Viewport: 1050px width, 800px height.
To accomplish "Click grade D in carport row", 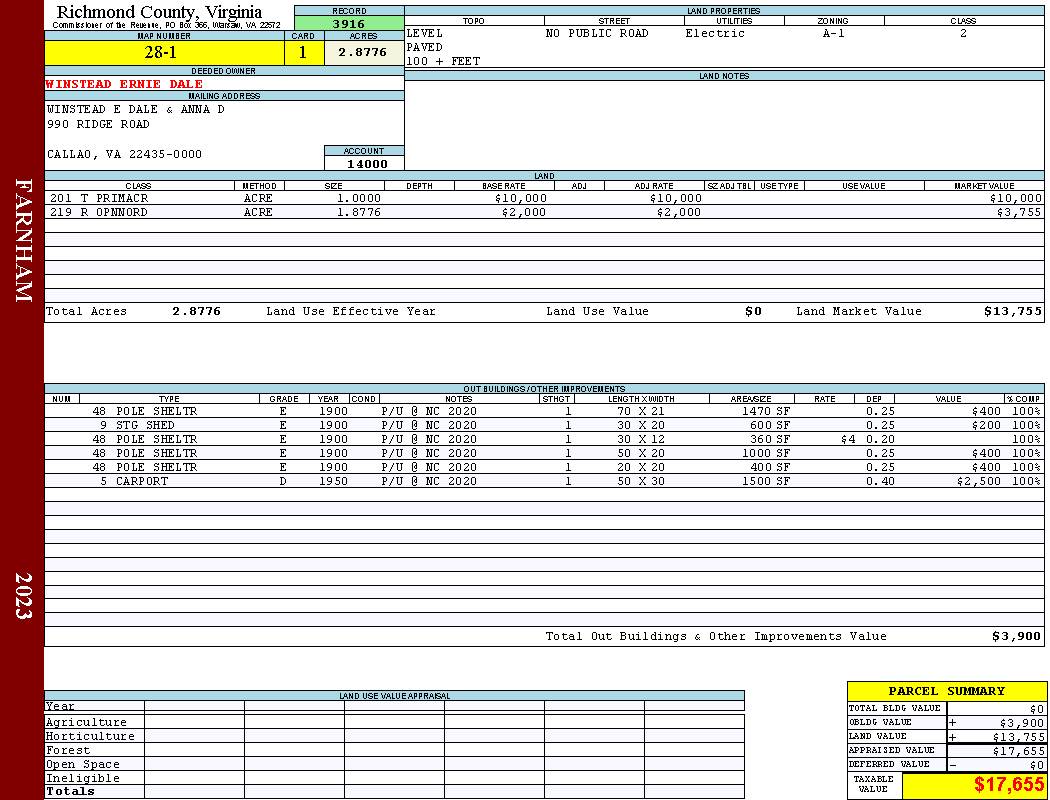I will coord(283,481).
